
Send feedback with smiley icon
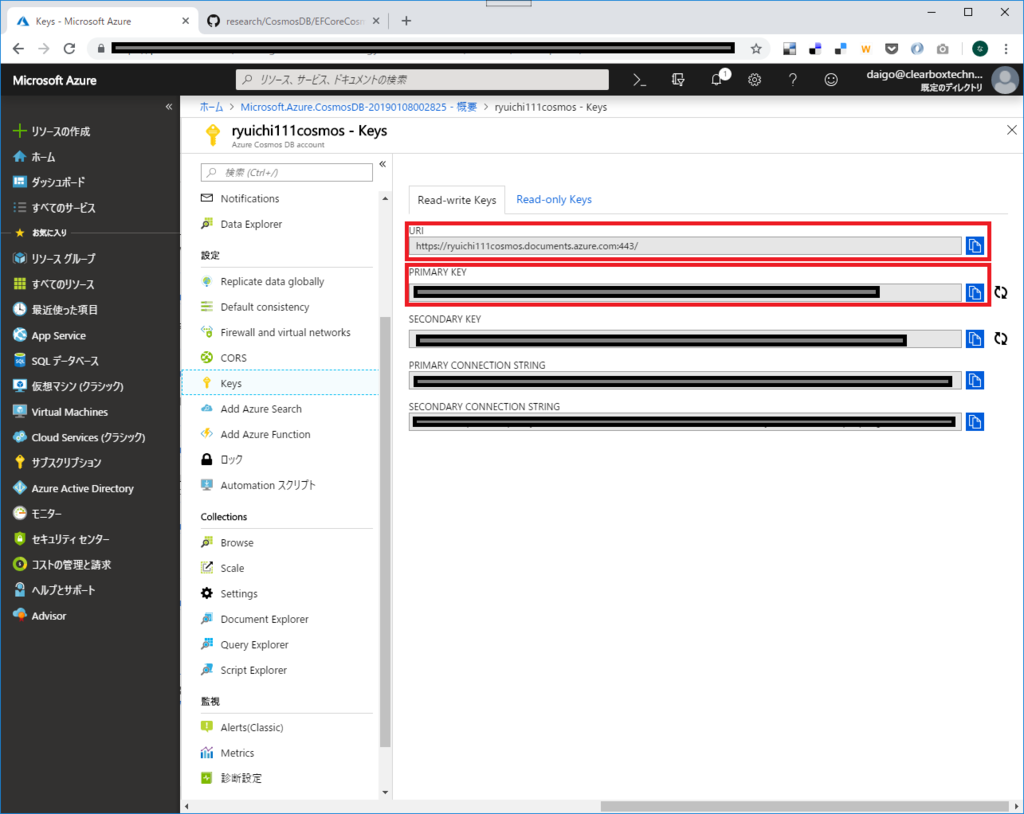coord(831,80)
